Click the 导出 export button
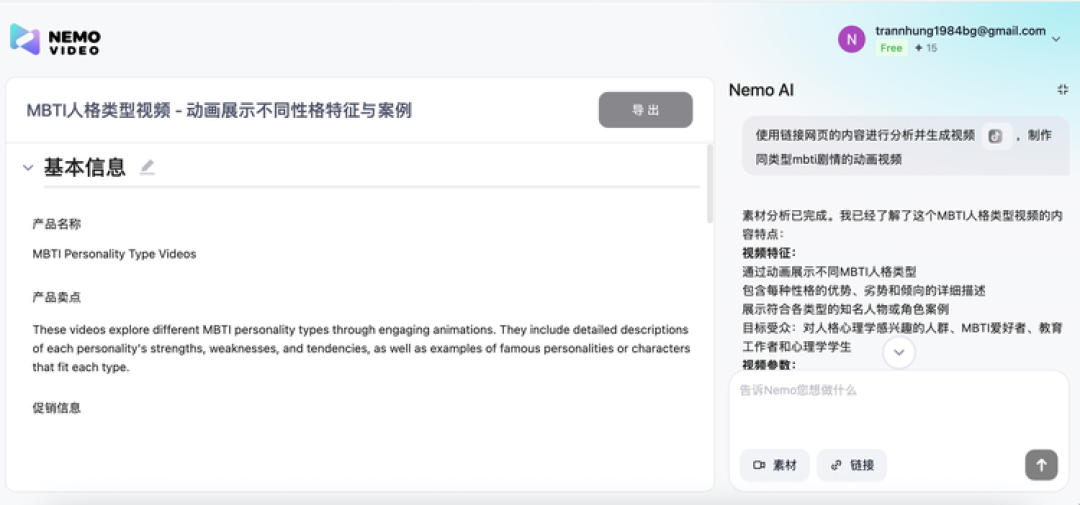Viewport: 1080px width, 505px height. 645,110
